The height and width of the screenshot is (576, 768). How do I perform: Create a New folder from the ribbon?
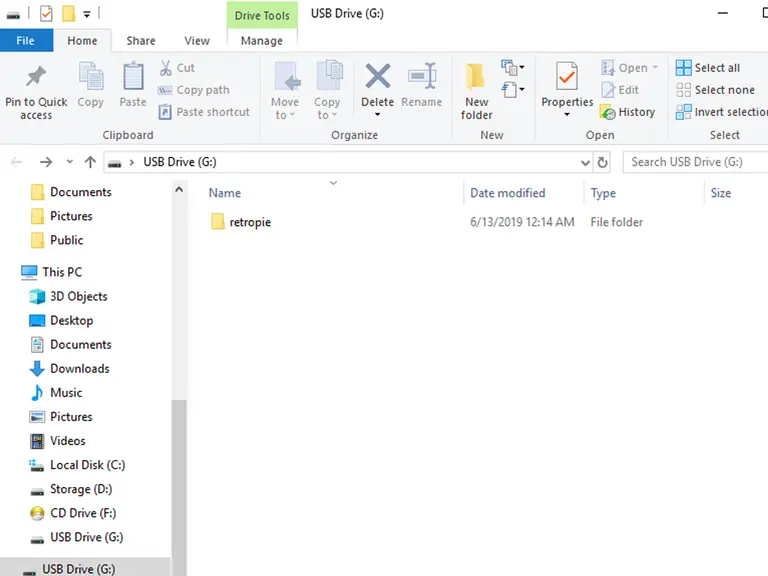point(476,78)
